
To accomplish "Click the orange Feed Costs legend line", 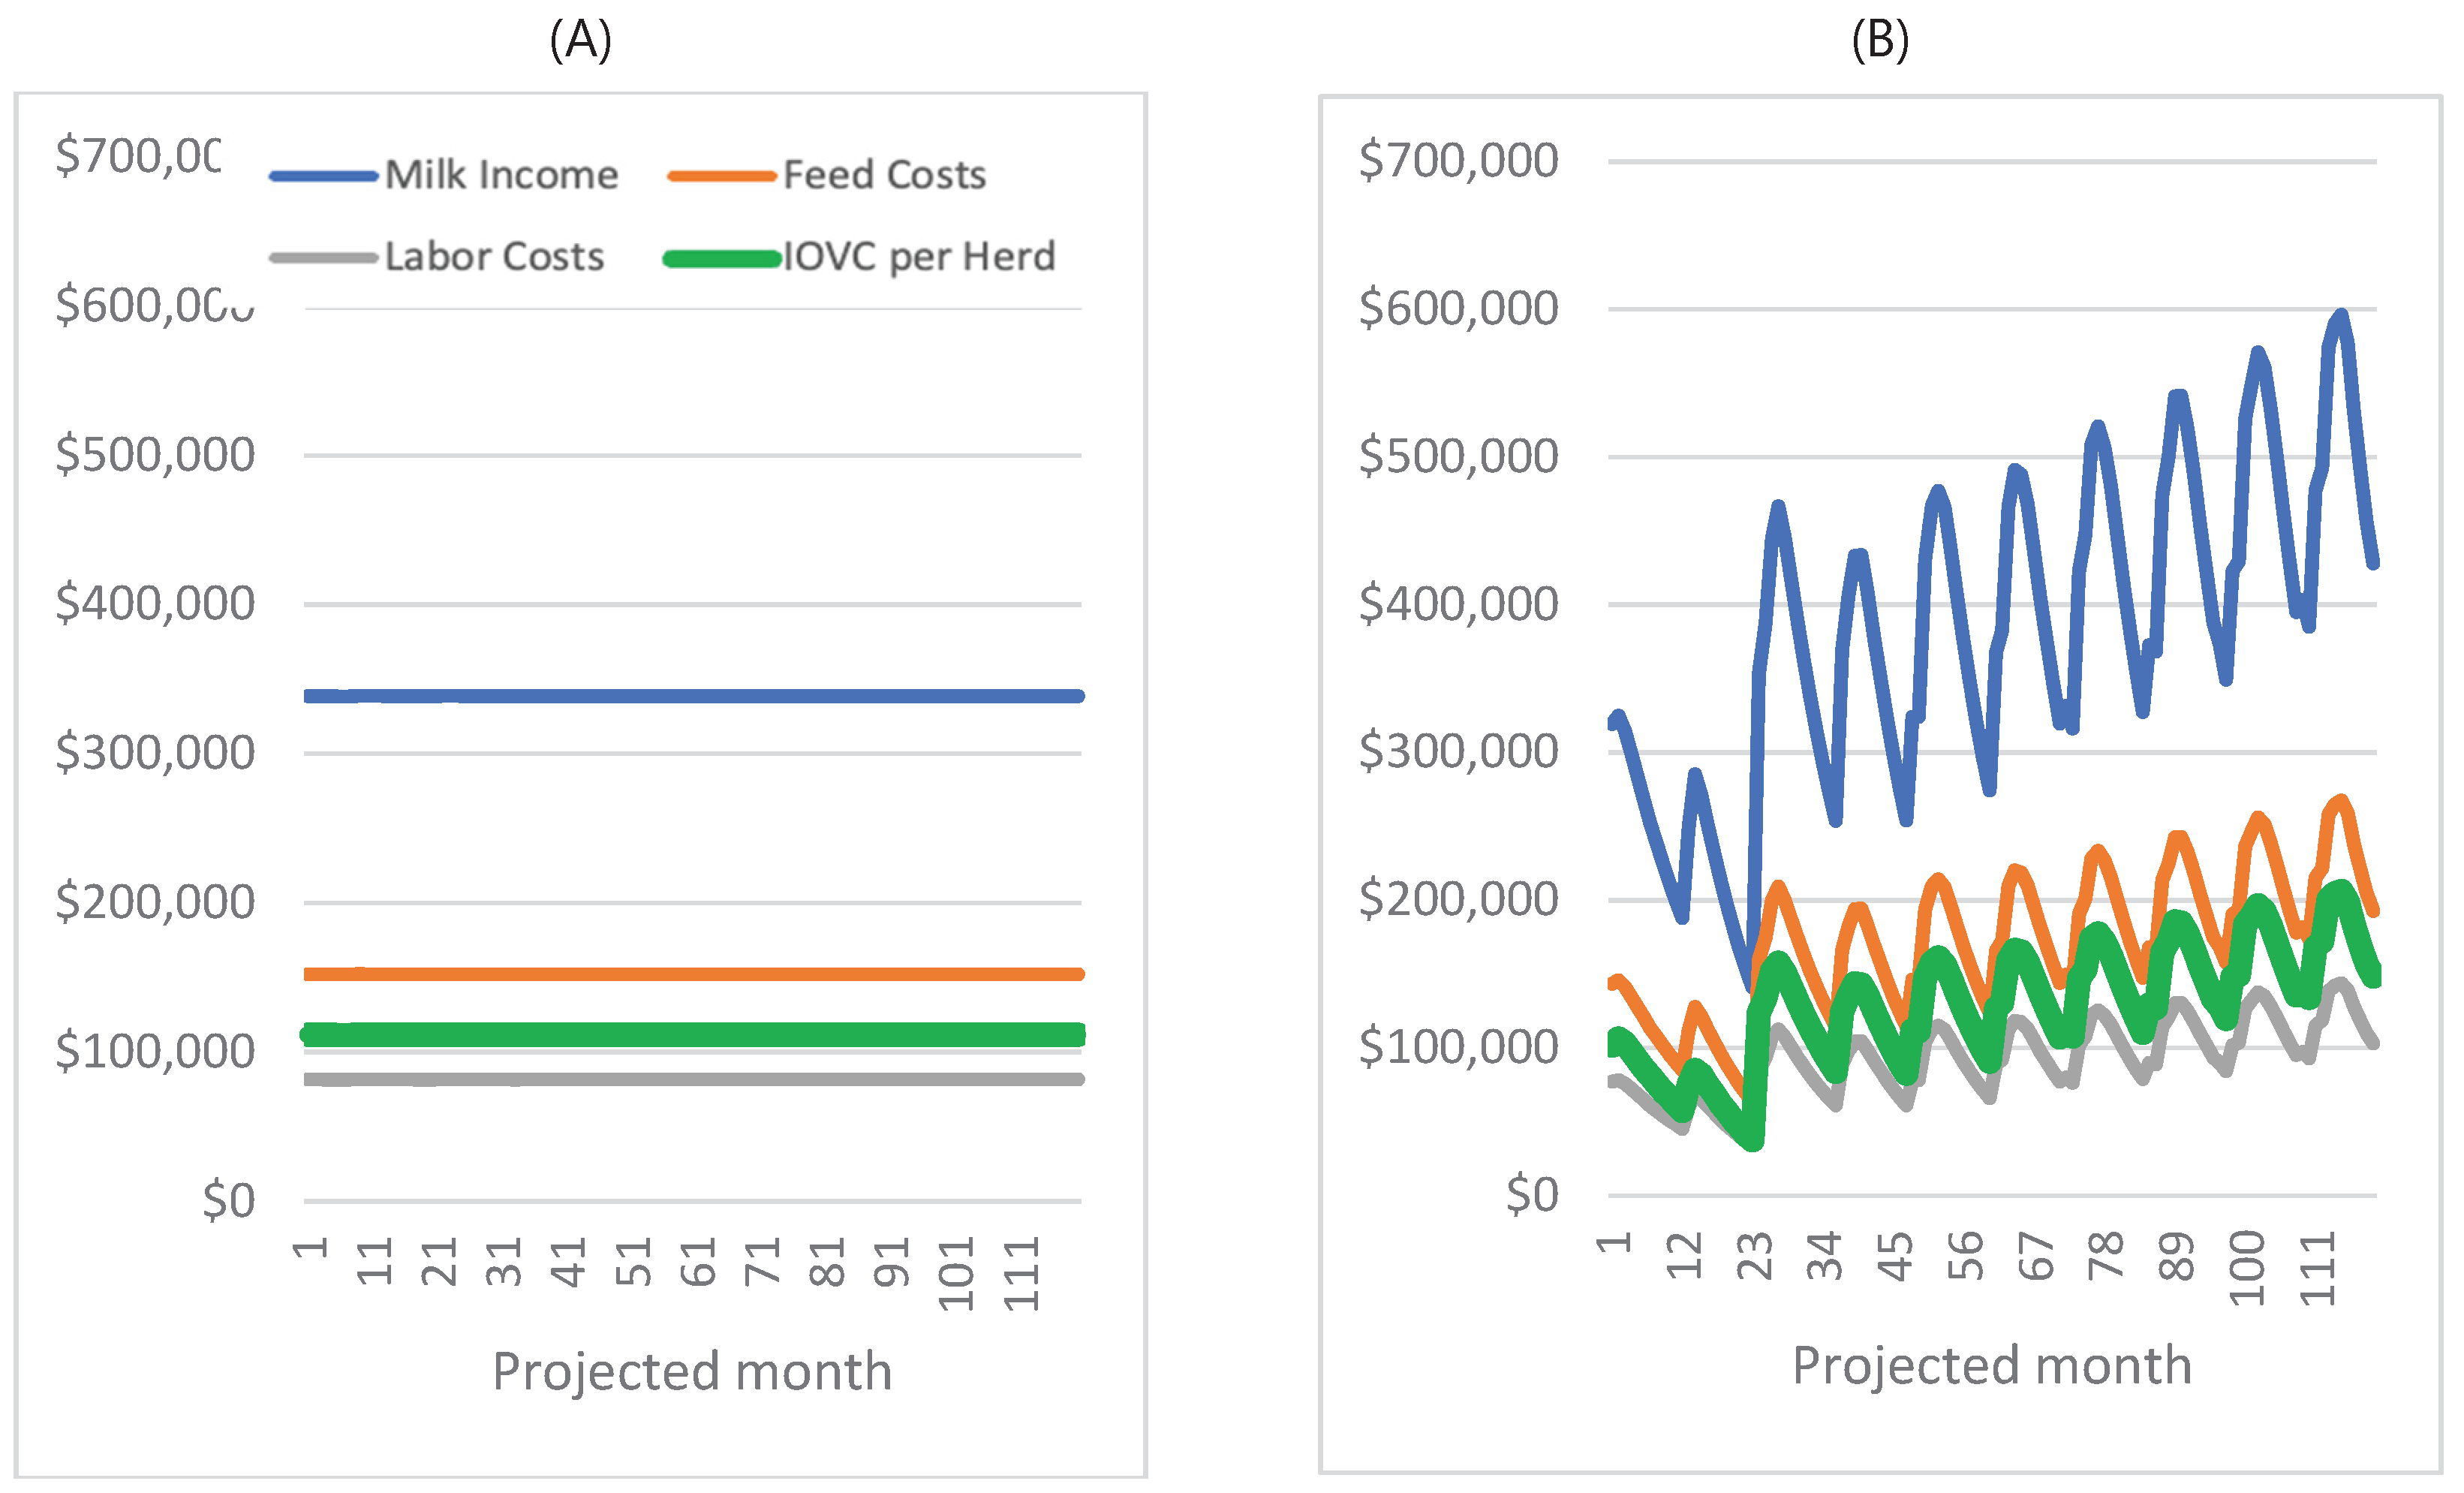I will (721, 177).
